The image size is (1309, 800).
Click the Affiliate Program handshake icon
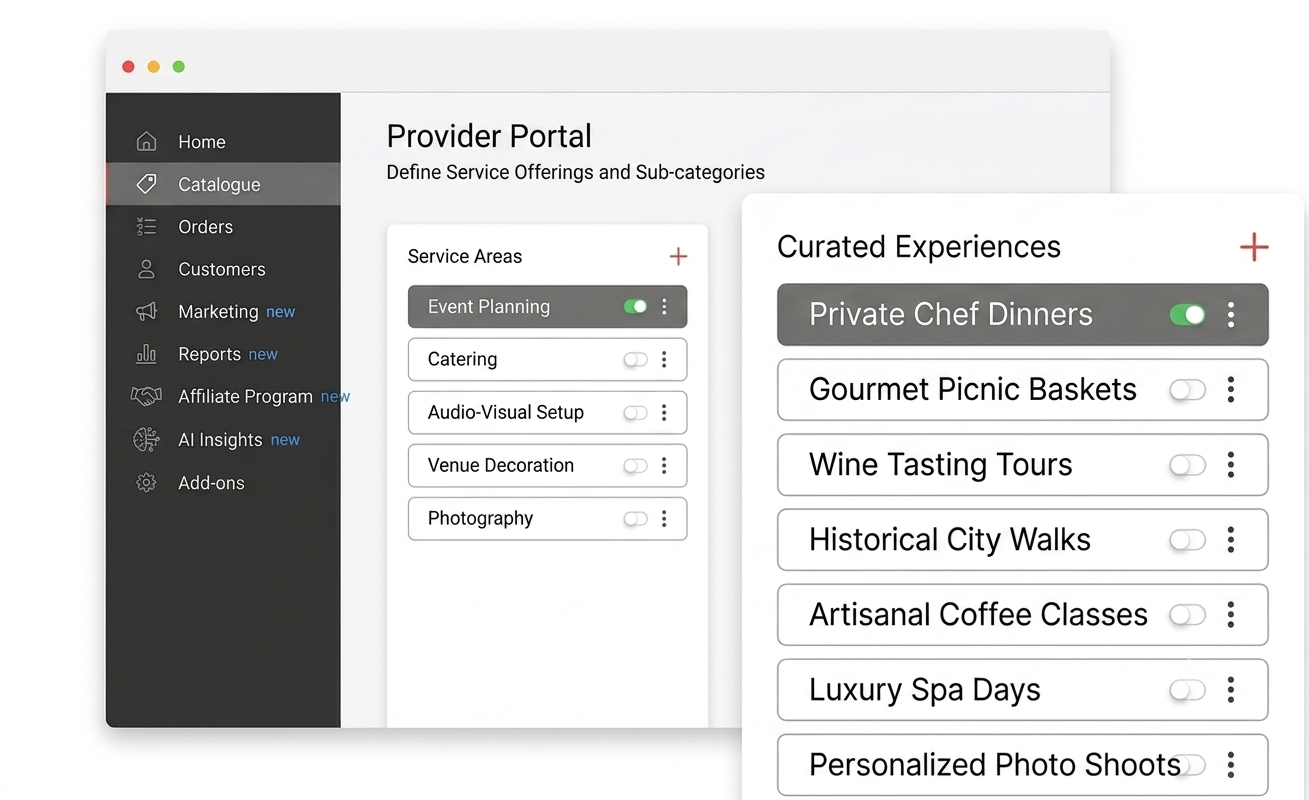click(146, 396)
